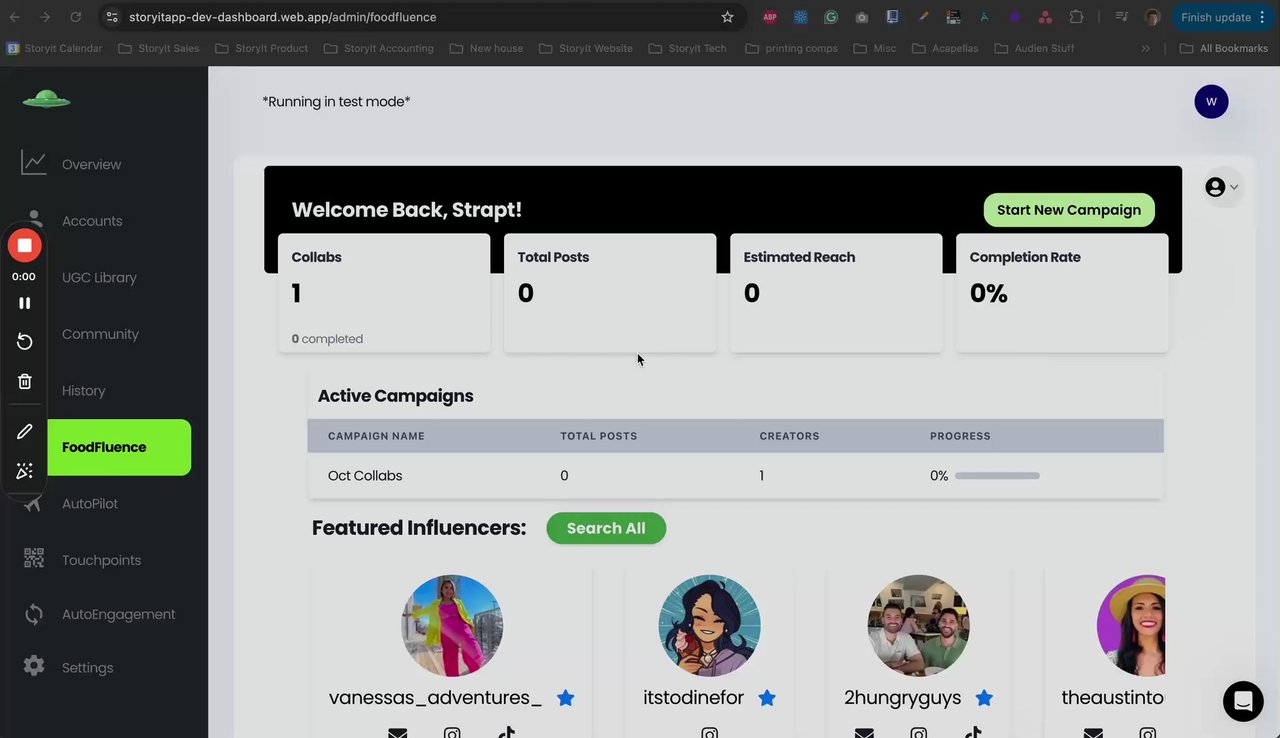
Task: Open Community in the sidebar
Action: 100,334
